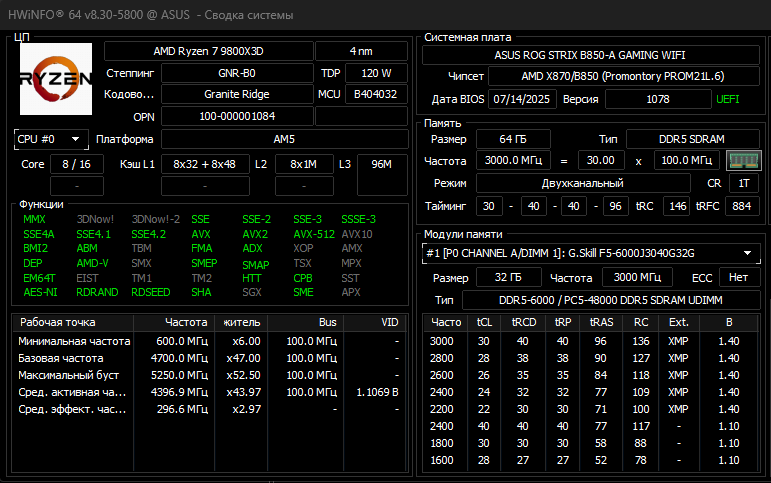Screen dimensions: 771x483
Task: Click the module frequency 3000 МГц field
Action: tap(637, 277)
